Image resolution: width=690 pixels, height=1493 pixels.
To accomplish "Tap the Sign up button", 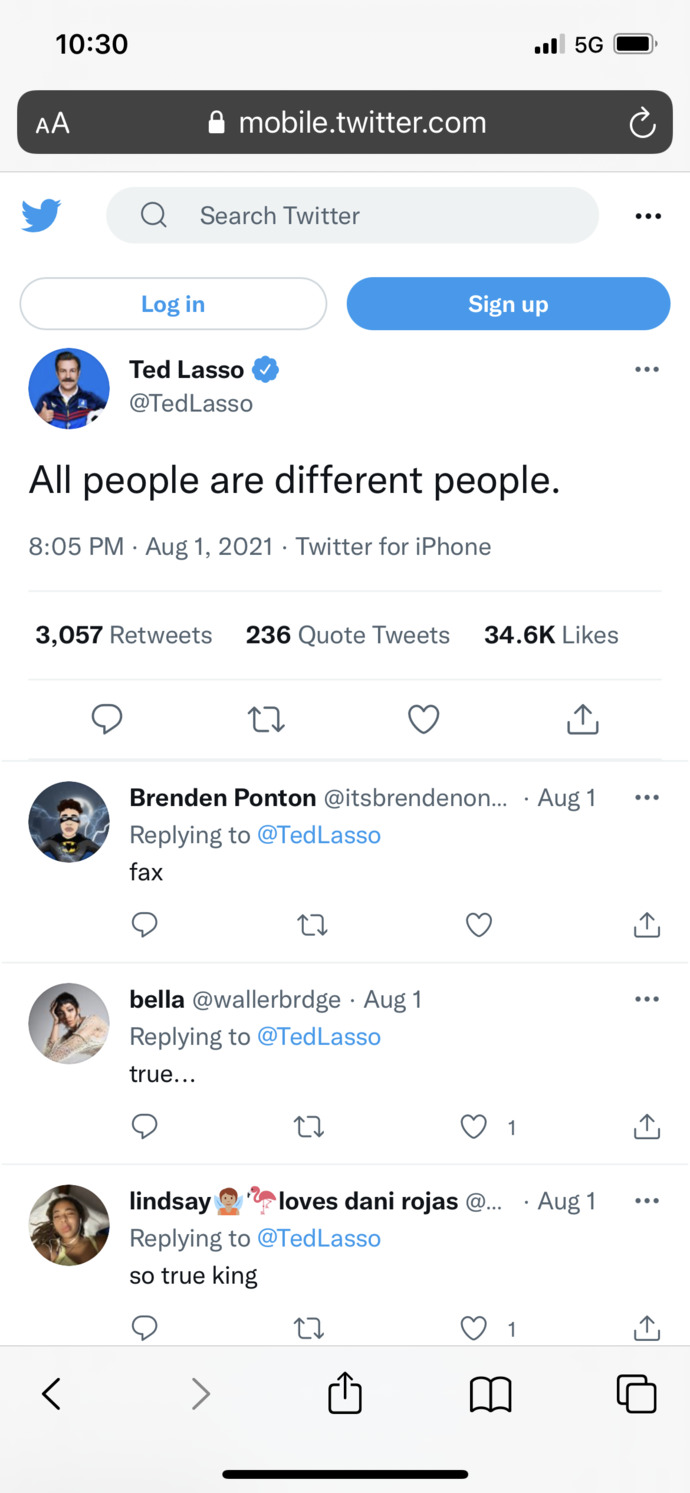I will tap(508, 304).
